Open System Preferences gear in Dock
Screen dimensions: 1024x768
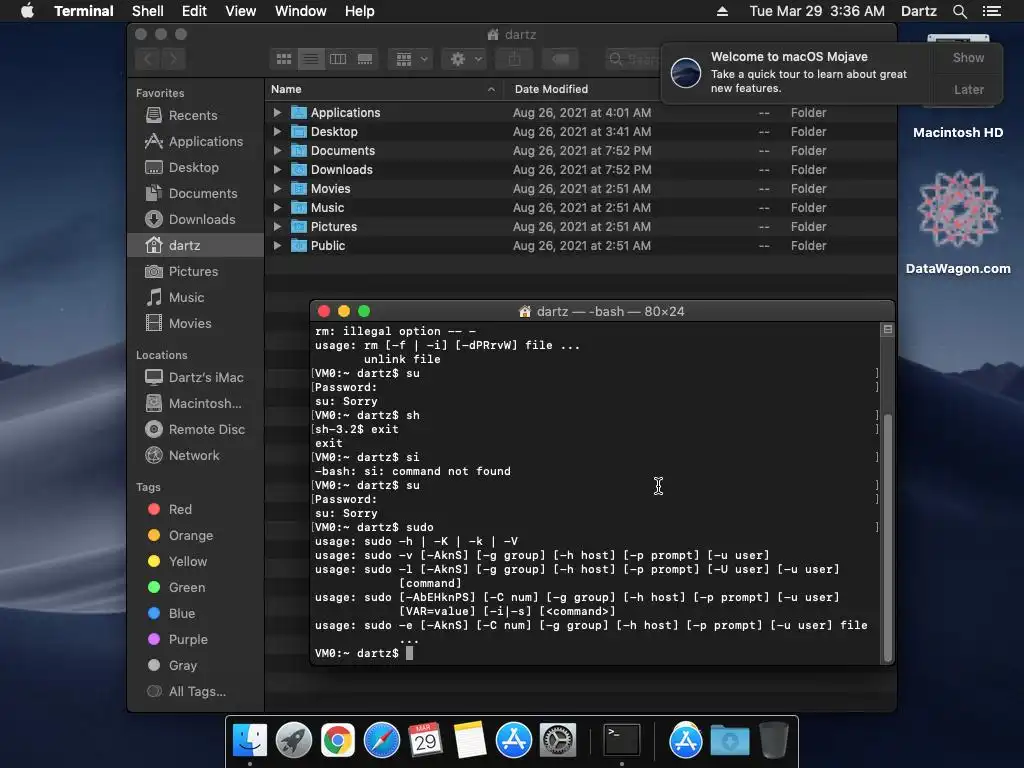click(x=558, y=741)
